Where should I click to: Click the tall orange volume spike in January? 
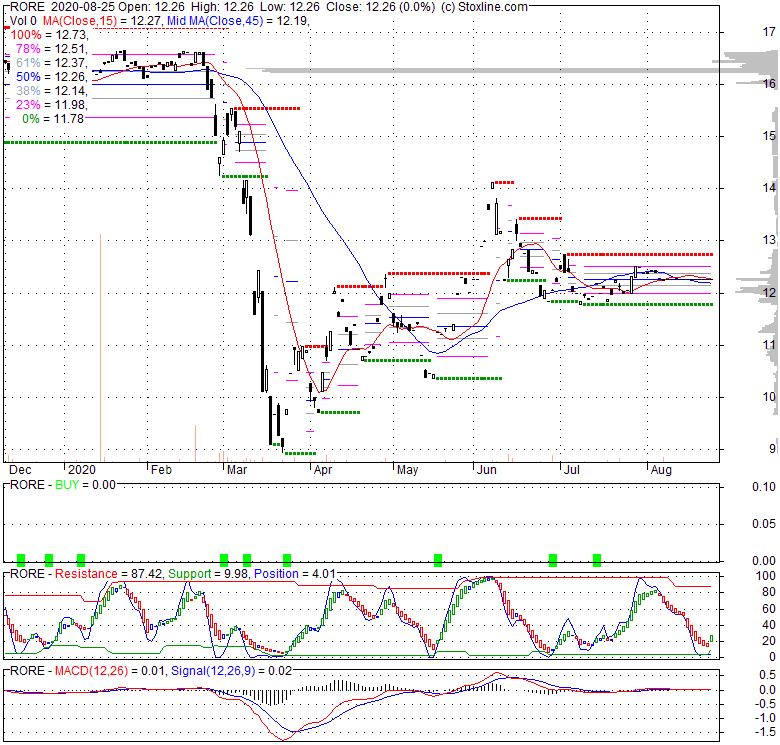[x=100, y=348]
